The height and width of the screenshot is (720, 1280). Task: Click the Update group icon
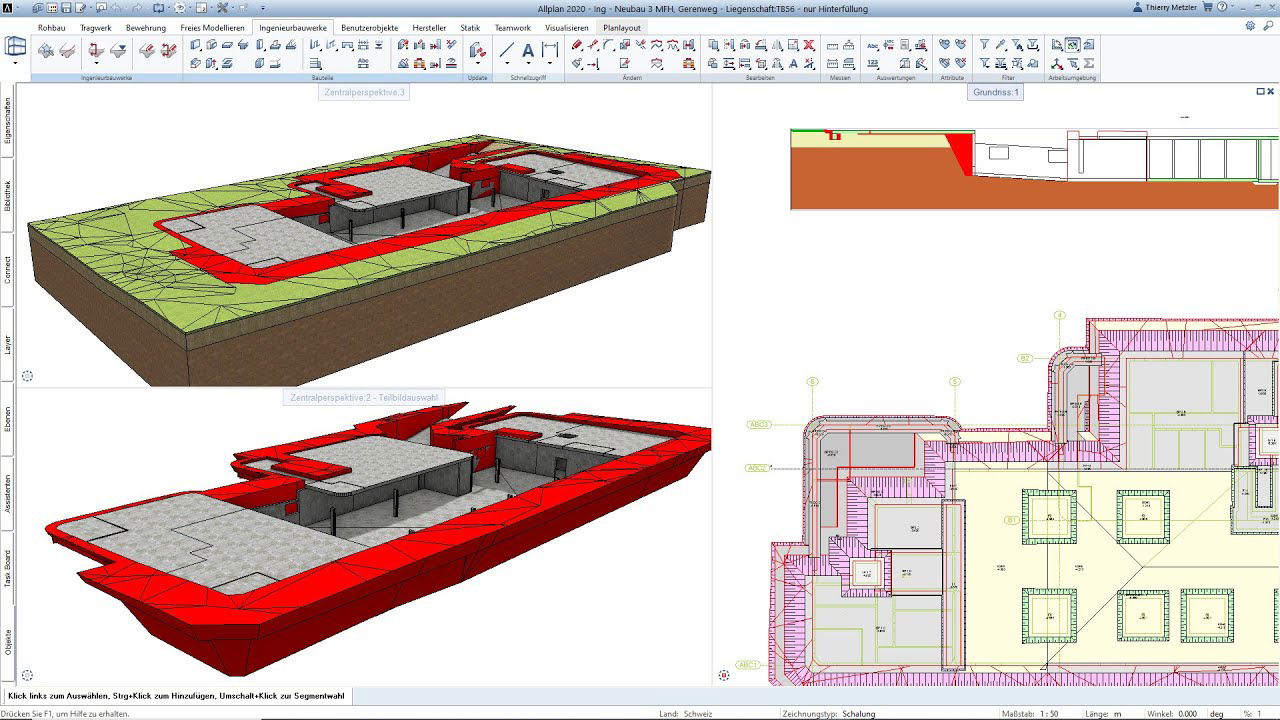tap(477, 50)
